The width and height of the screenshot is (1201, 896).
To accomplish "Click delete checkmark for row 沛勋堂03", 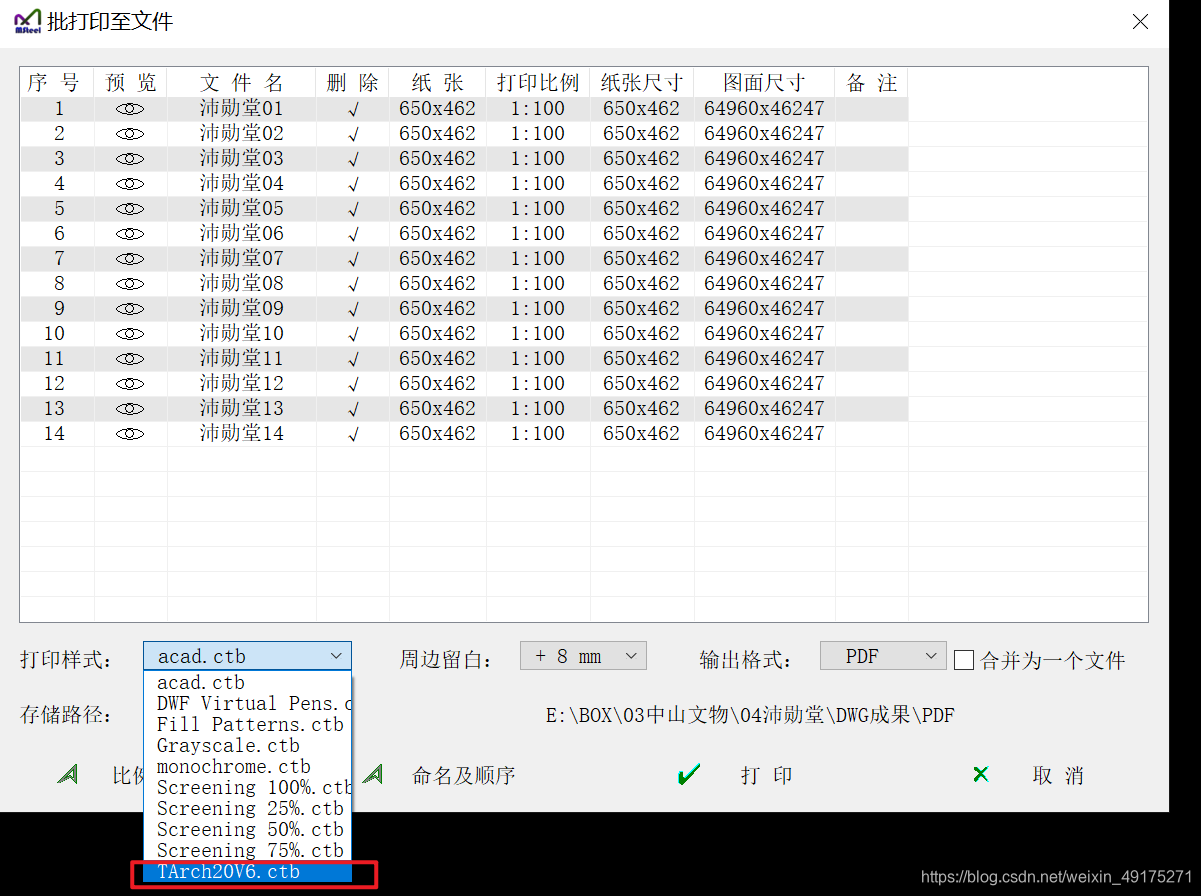I will tap(353, 160).
